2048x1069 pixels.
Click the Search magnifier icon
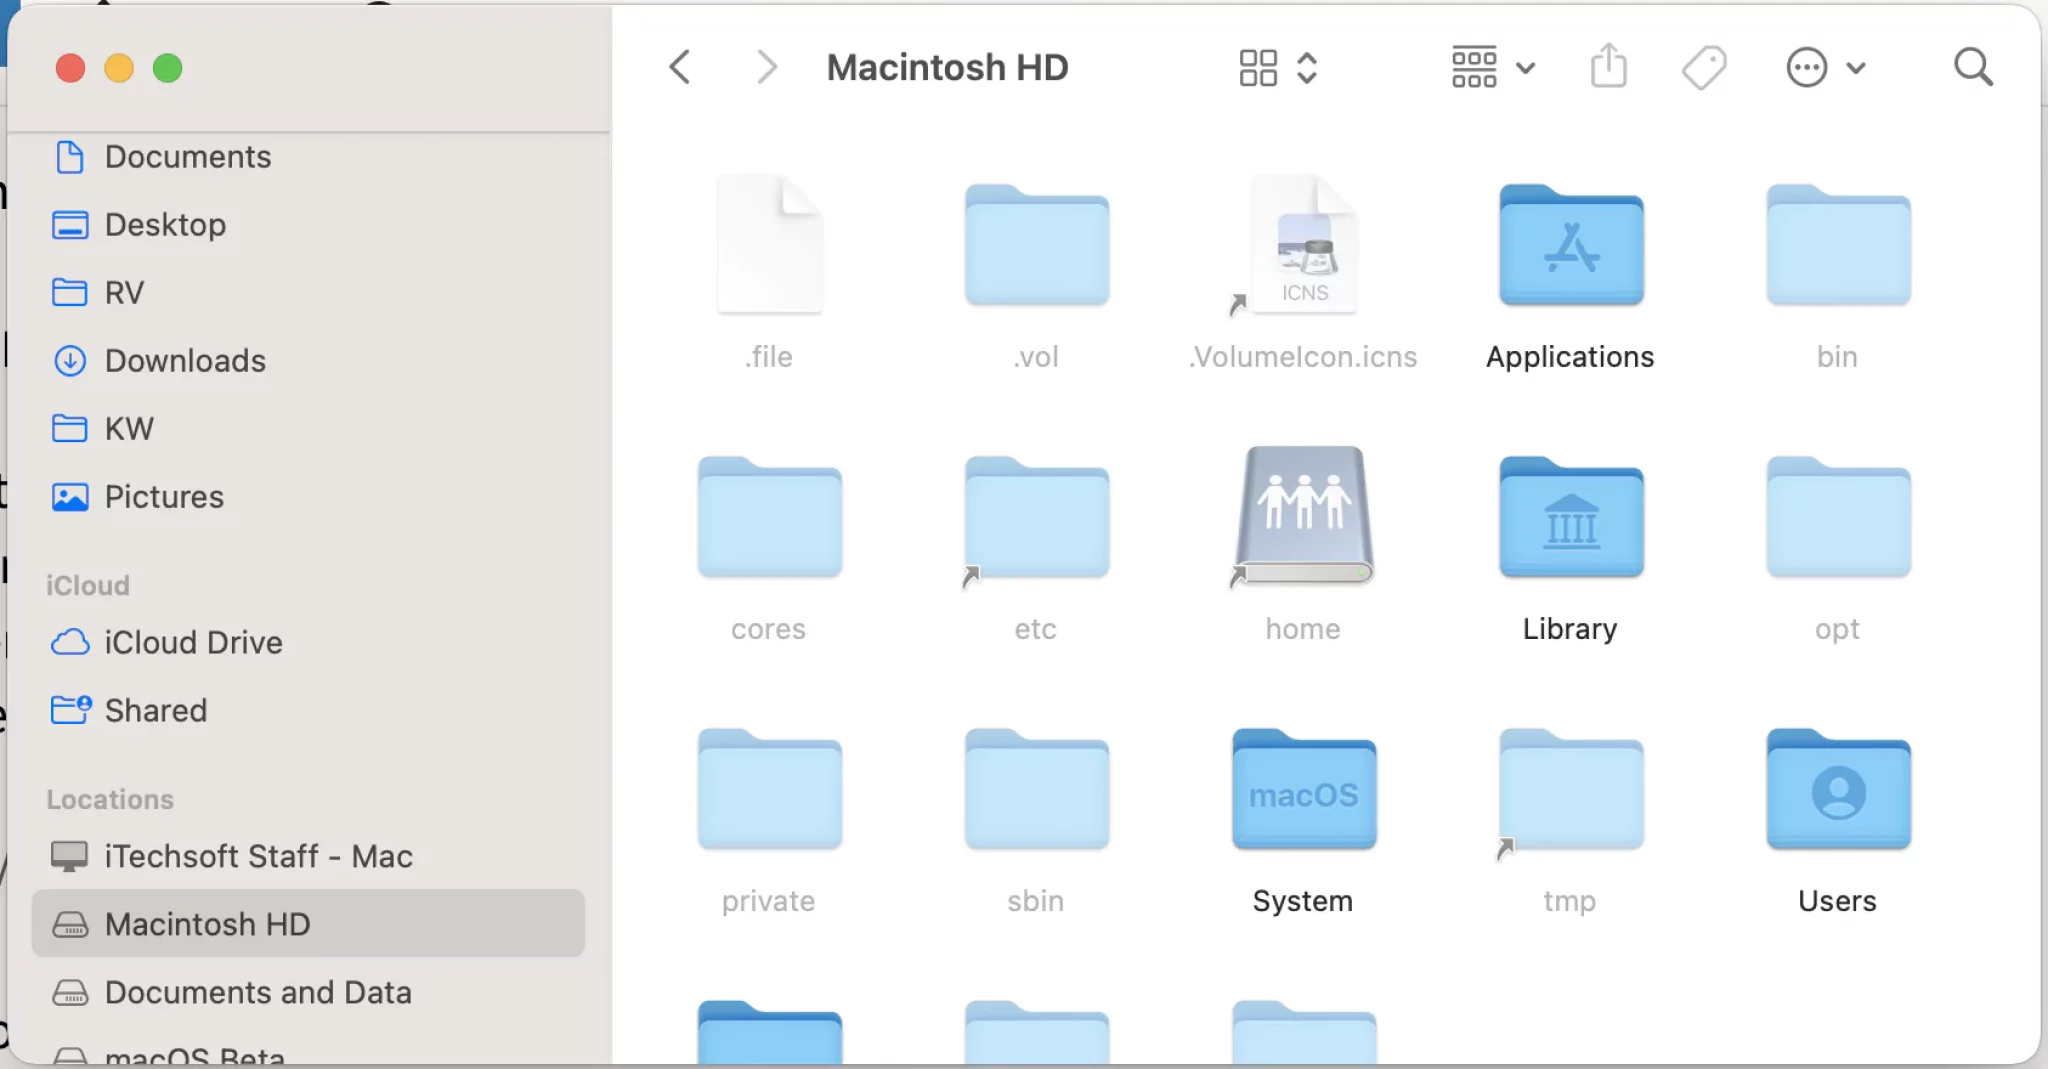[x=1973, y=68]
